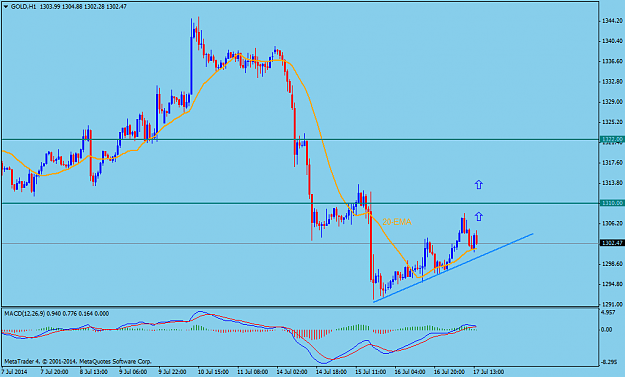Click the 1322.00 highlighted price label
The width and height of the screenshot is (625, 377).
point(612,139)
